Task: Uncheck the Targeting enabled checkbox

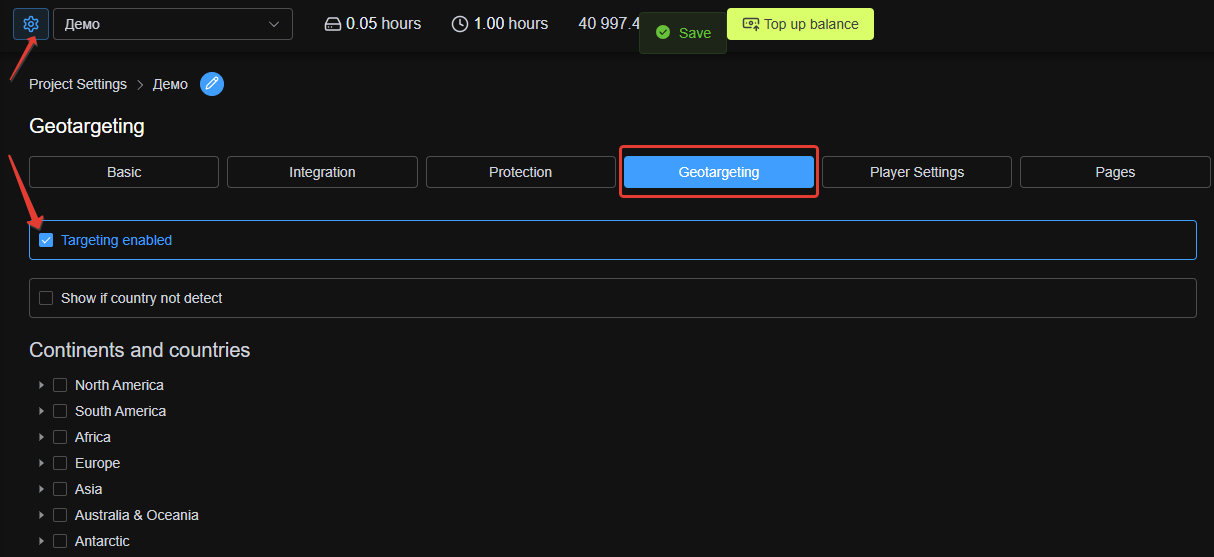Action: click(x=46, y=240)
